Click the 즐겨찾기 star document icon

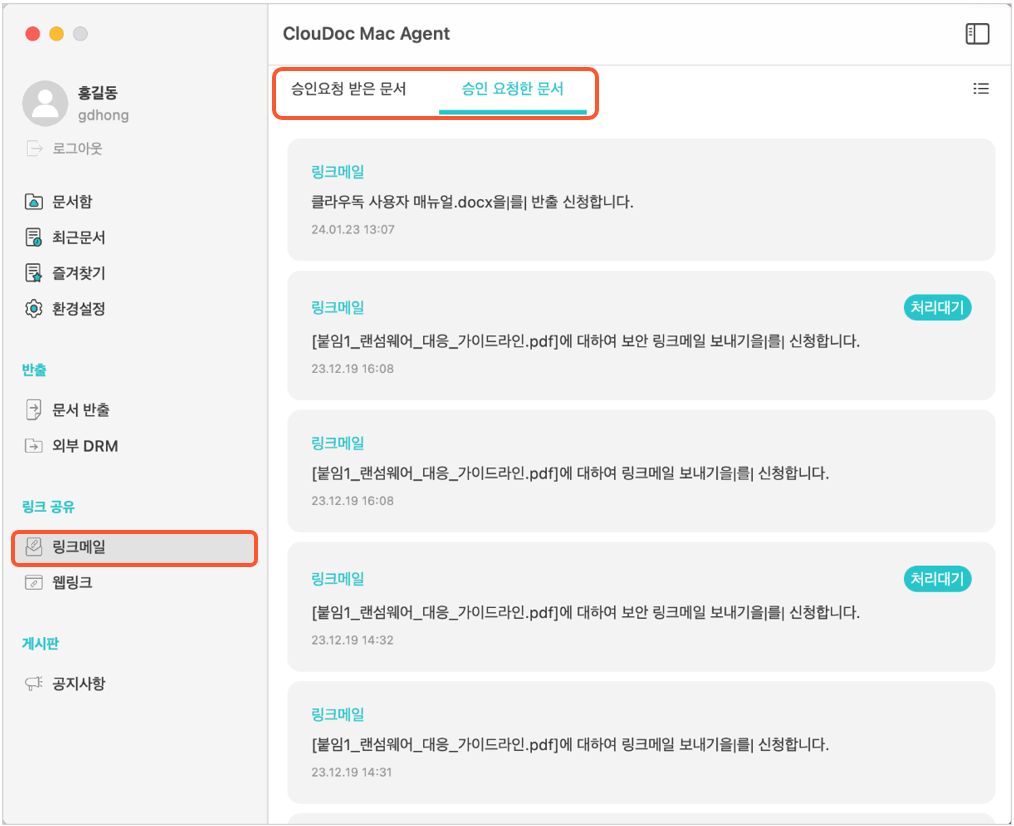click(x=34, y=273)
